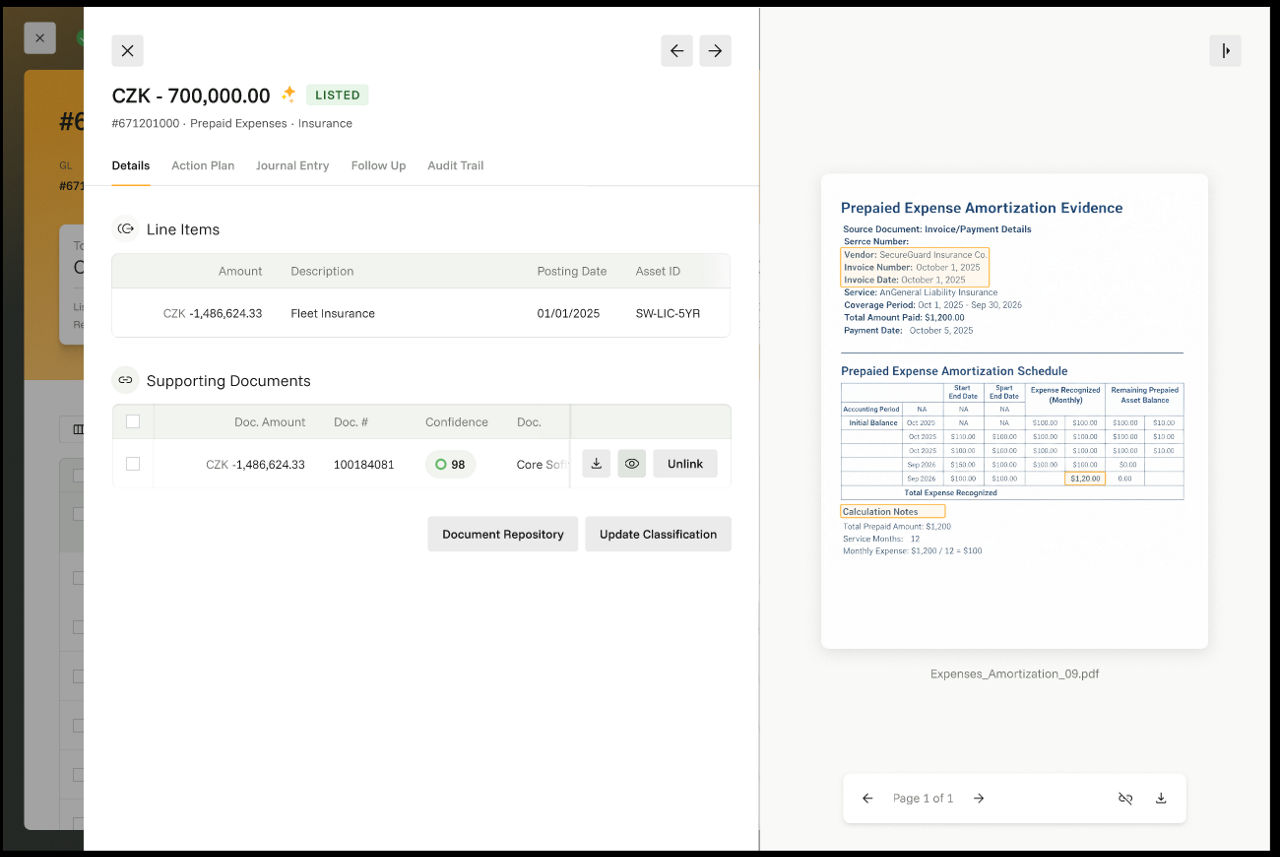Go to previous PDF page
The width and height of the screenshot is (1280, 857).
pyautogui.click(x=868, y=798)
